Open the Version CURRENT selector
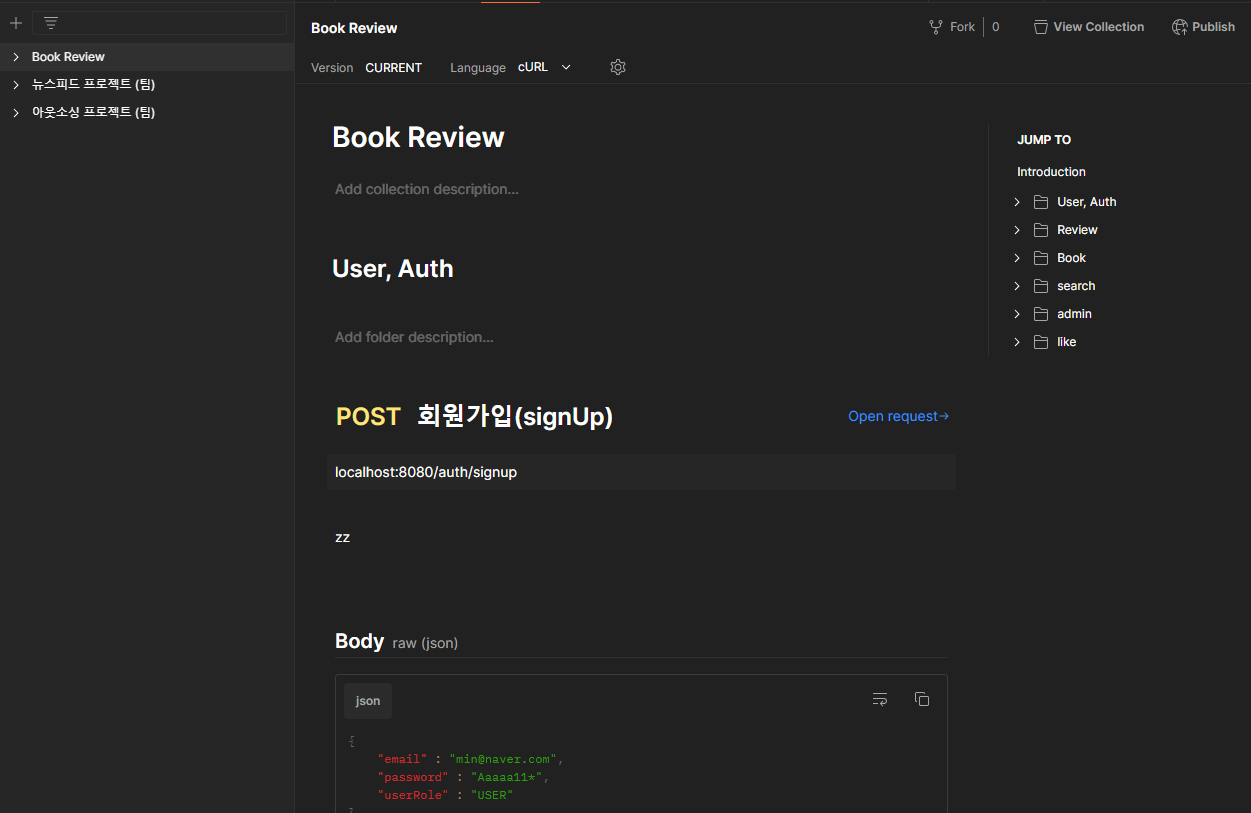The width and height of the screenshot is (1251, 813). click(393, 68)
